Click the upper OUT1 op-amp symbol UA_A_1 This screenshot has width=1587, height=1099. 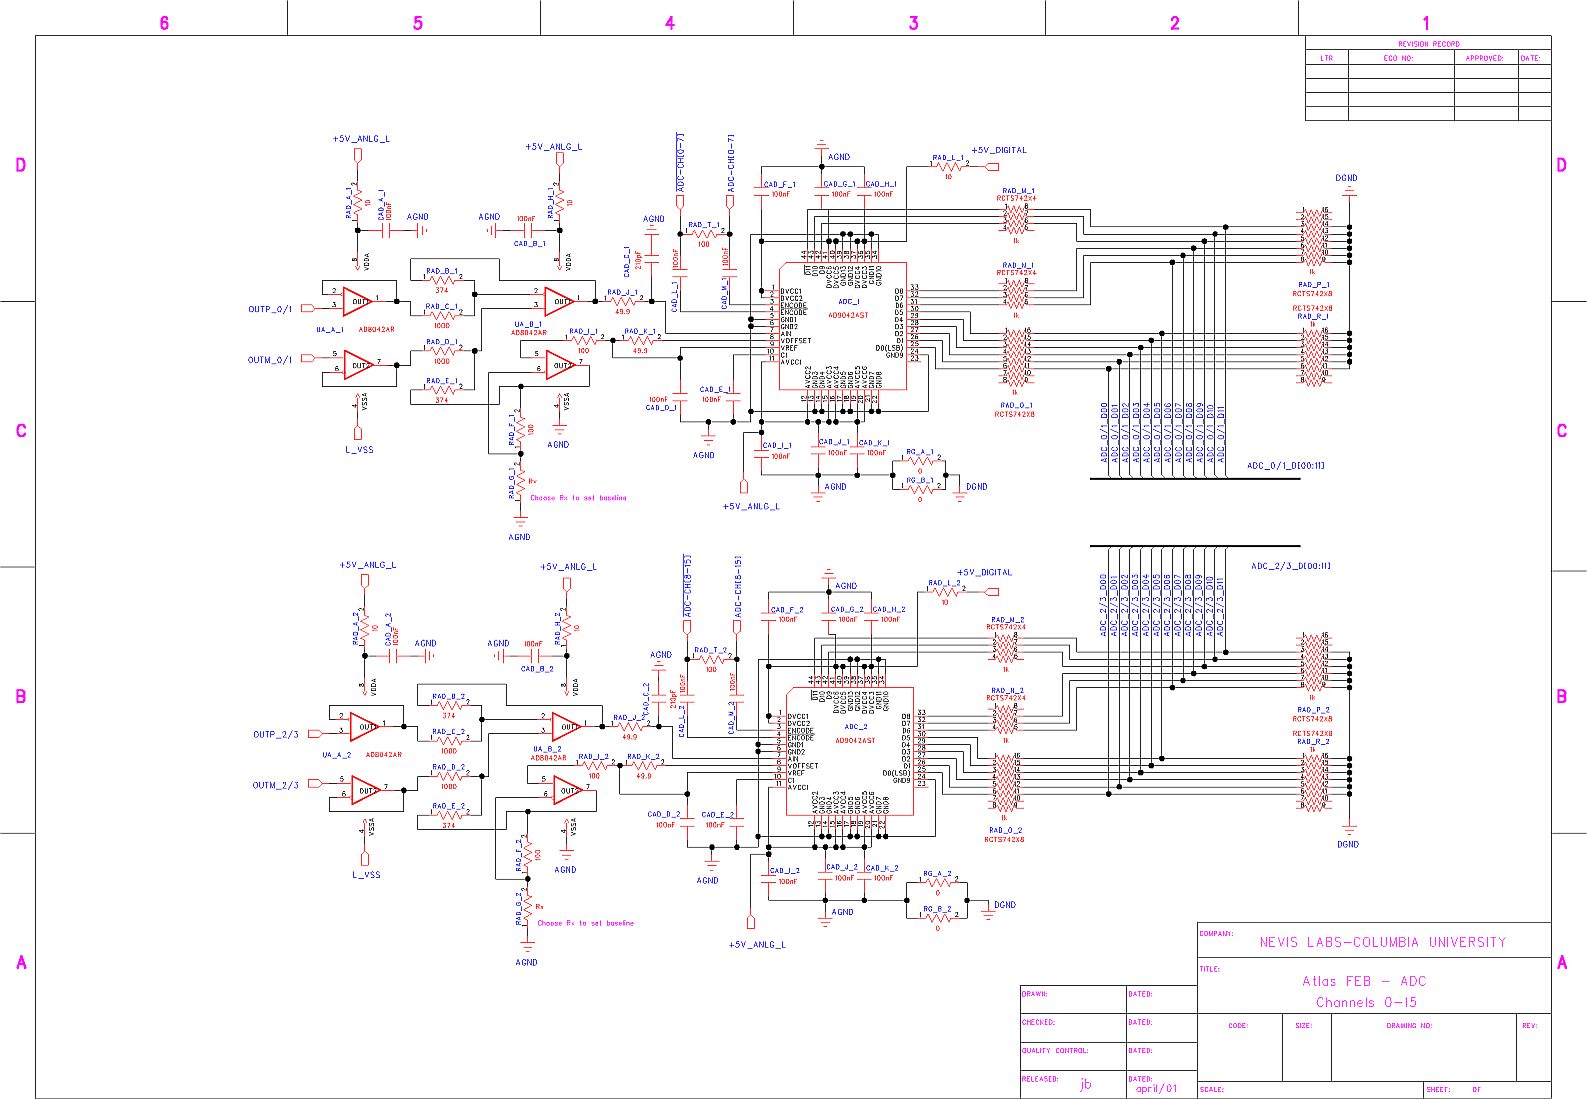tap(357, 301)
